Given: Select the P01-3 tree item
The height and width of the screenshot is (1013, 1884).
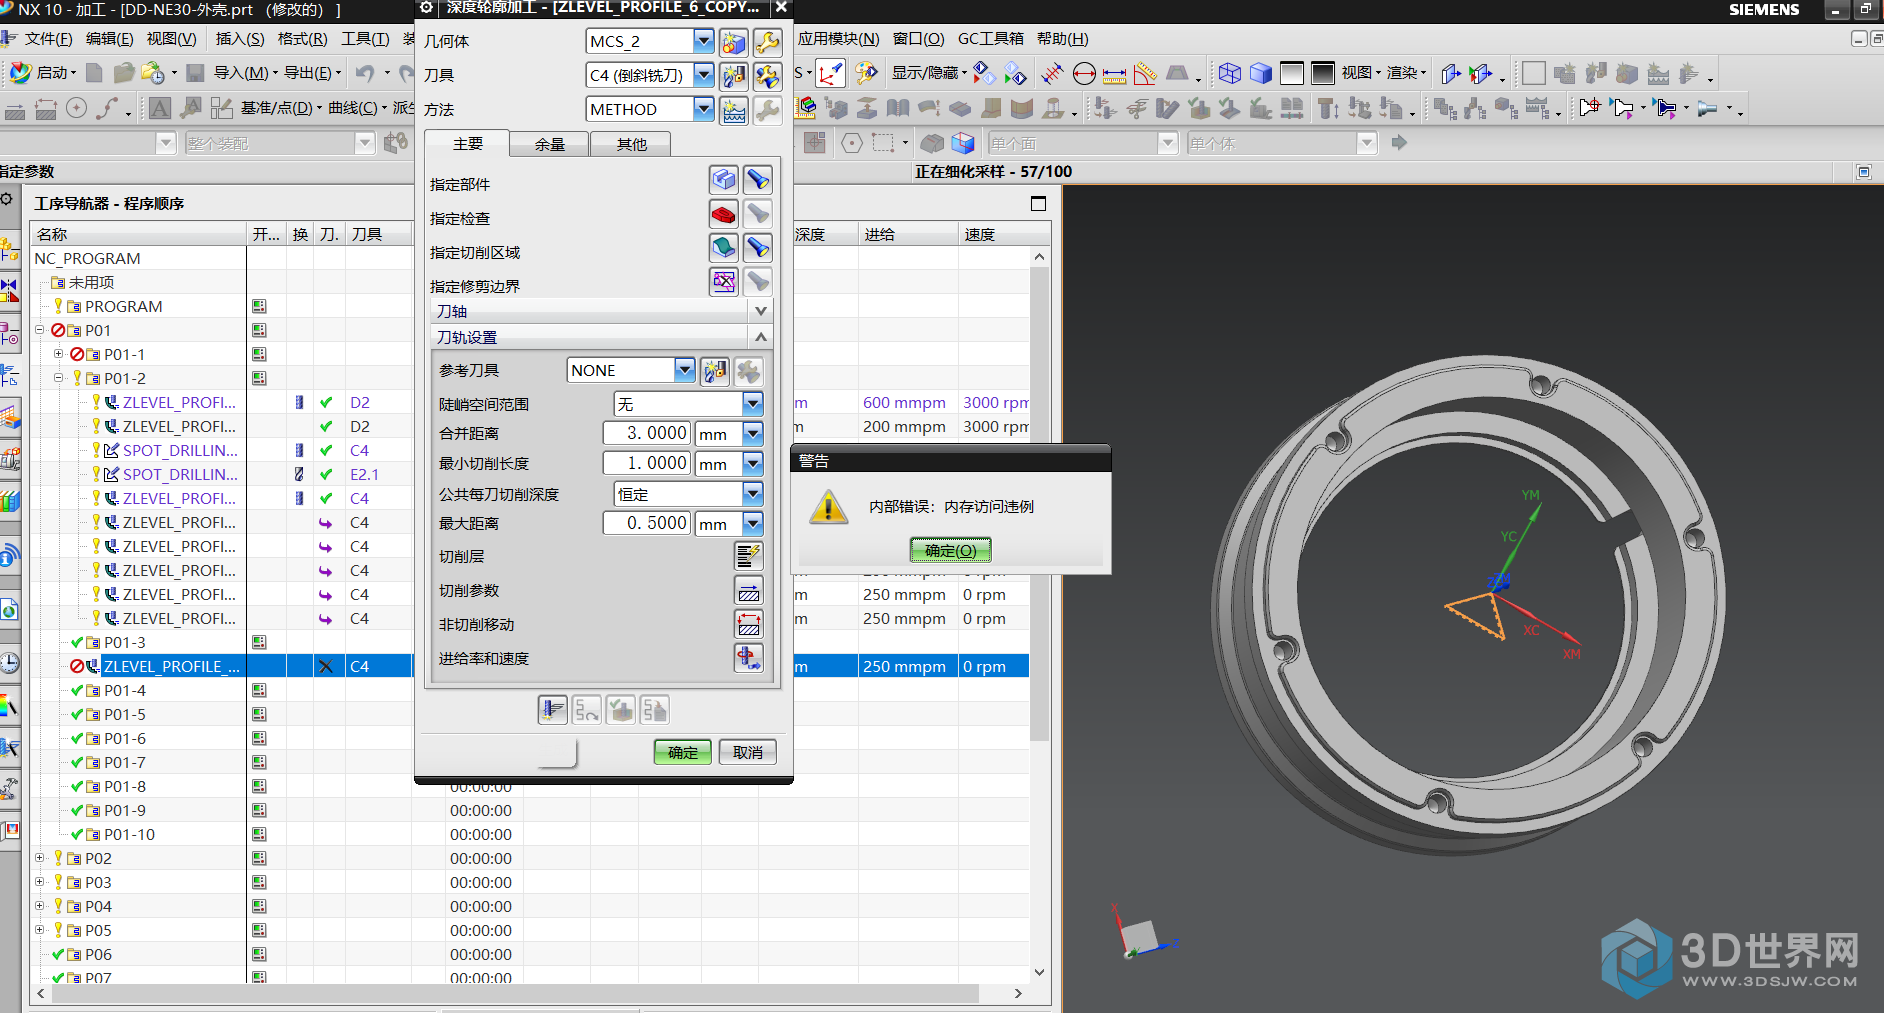Looking at the screenshot, I should pos(125,642).
